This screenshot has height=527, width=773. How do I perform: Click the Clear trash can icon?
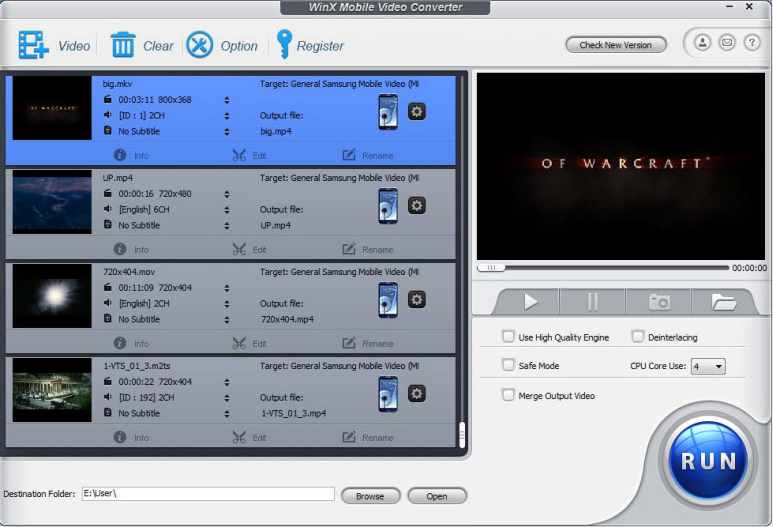[x=123, y=45]
